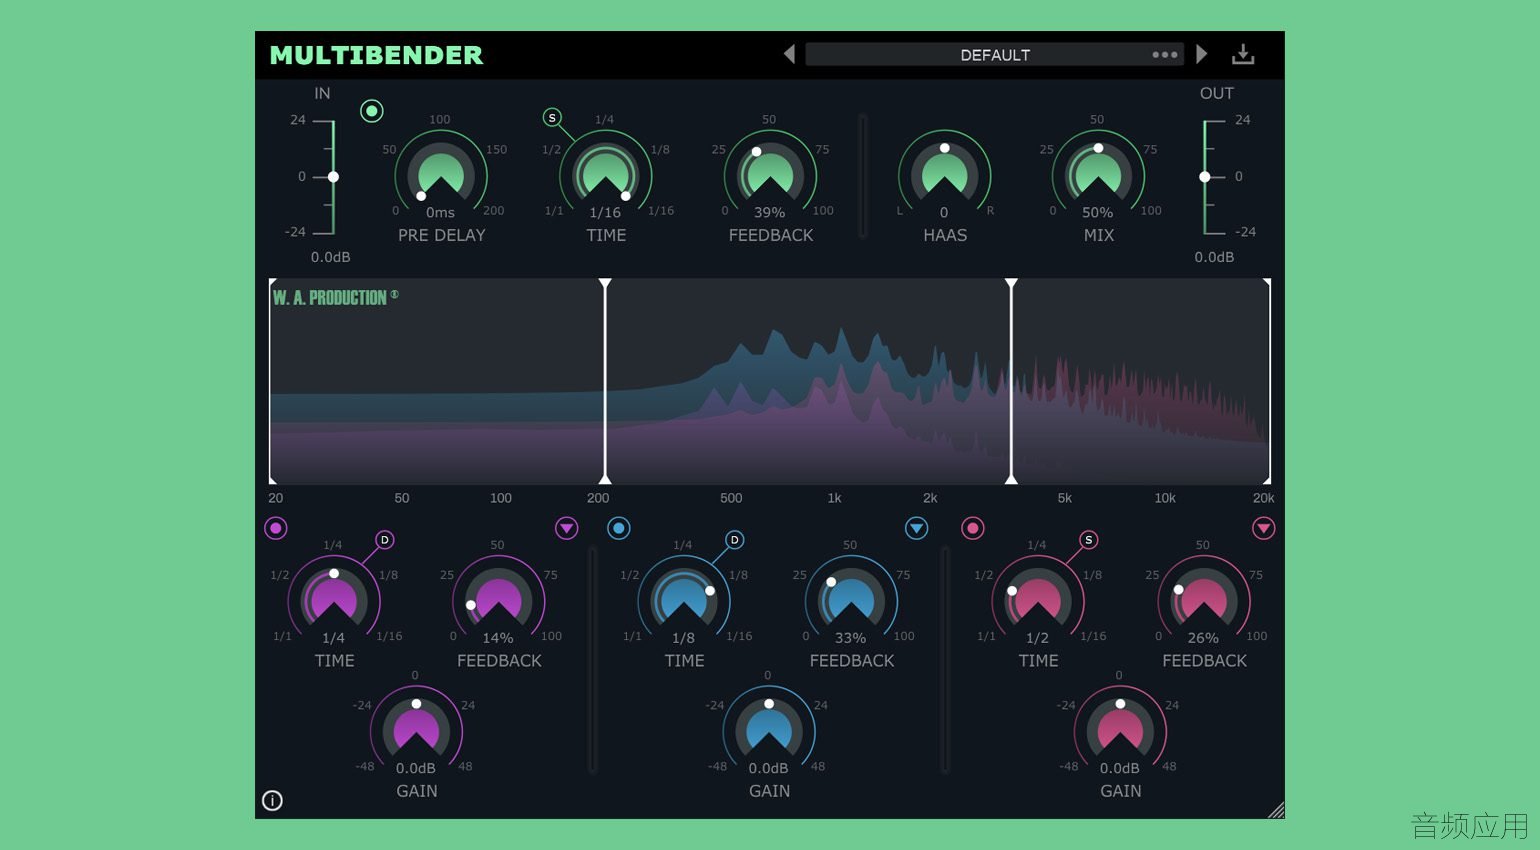Viewport: 1540px width, 850px height.
Task: Click the MIX knob
Action: click(1097, 173)
